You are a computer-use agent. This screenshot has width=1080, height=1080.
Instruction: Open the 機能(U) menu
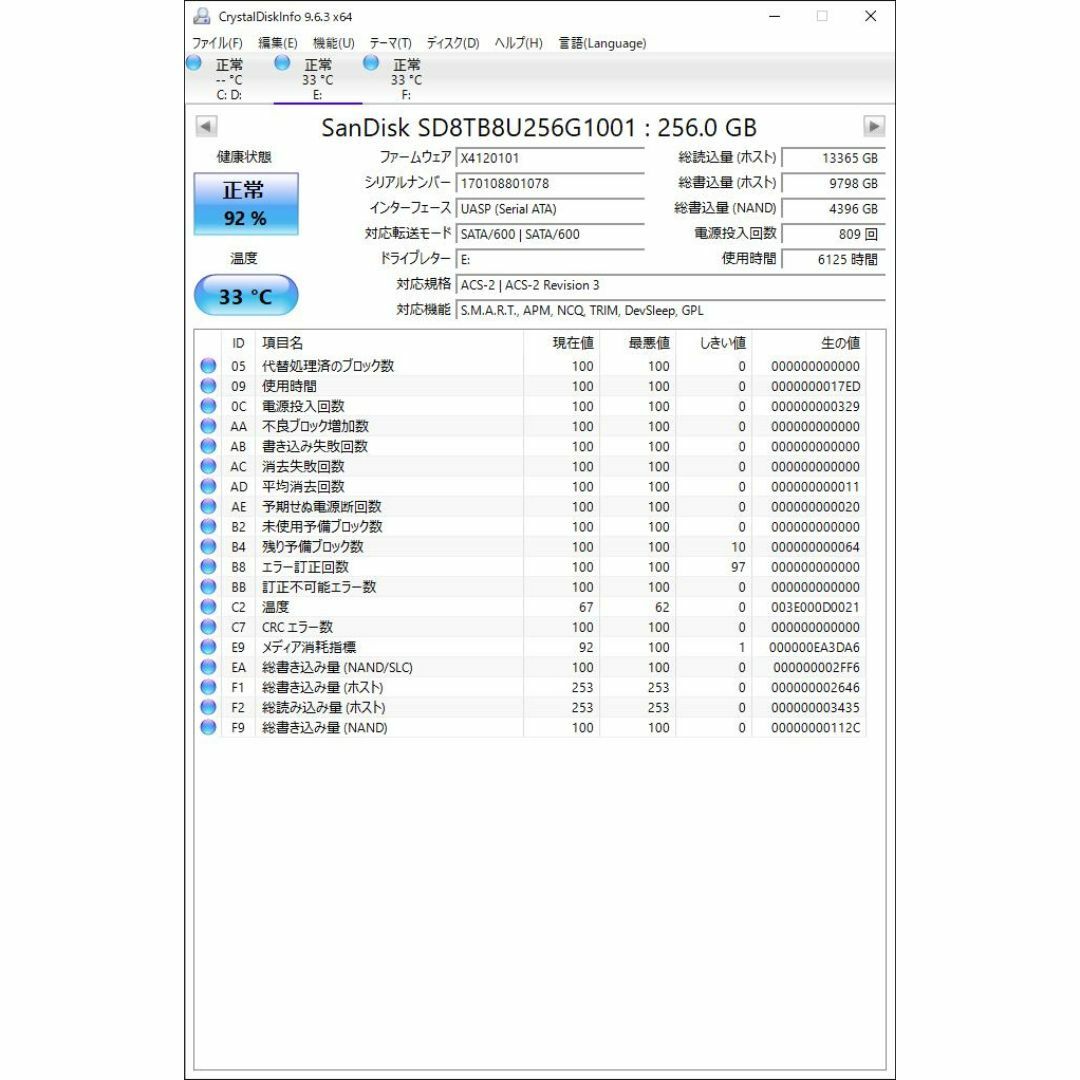[333, 43]
